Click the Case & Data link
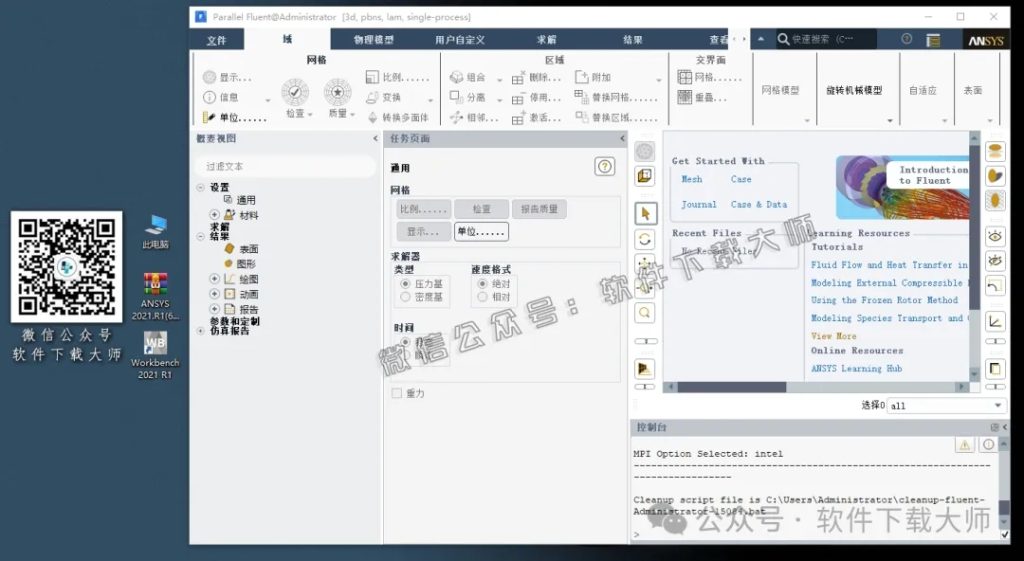Image resolution: width=1024 pixels, height=561 pixels. 759,204
